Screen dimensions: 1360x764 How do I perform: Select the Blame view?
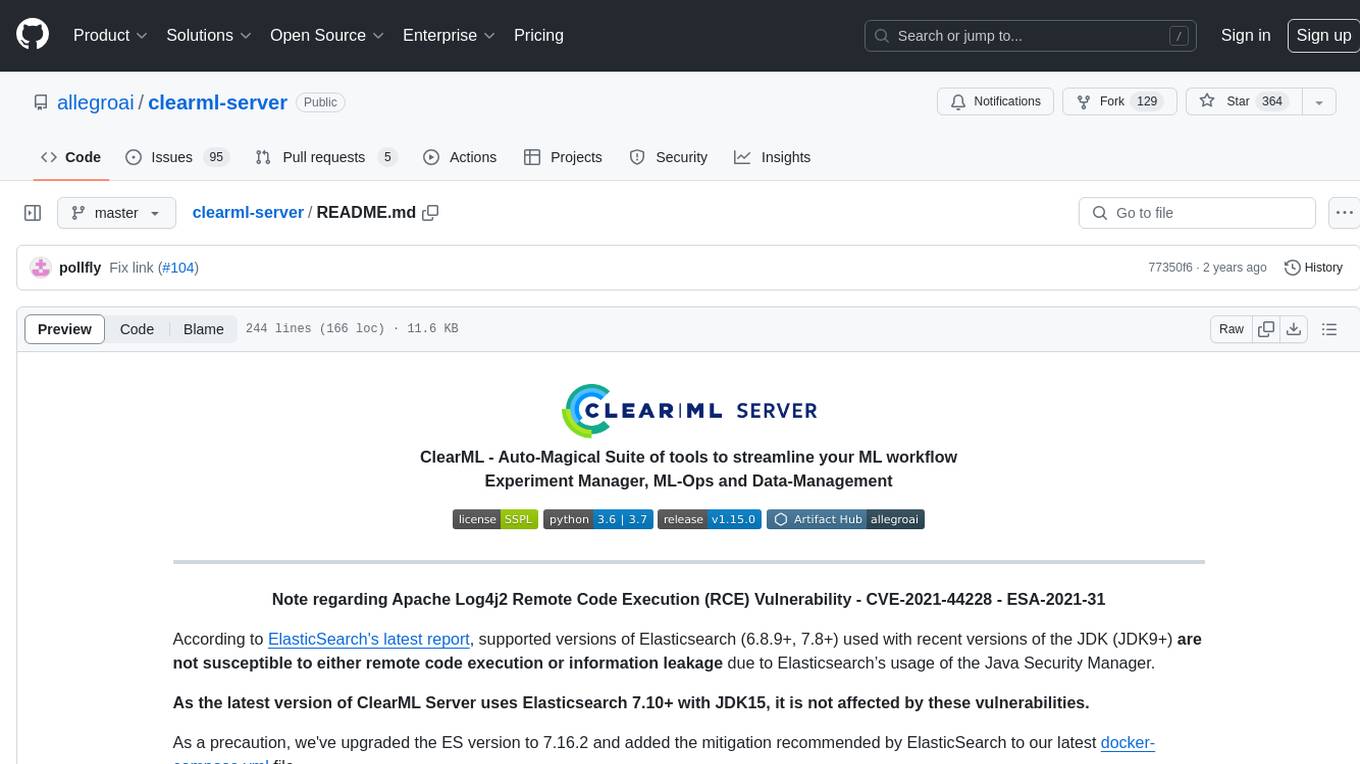[203, 329]
